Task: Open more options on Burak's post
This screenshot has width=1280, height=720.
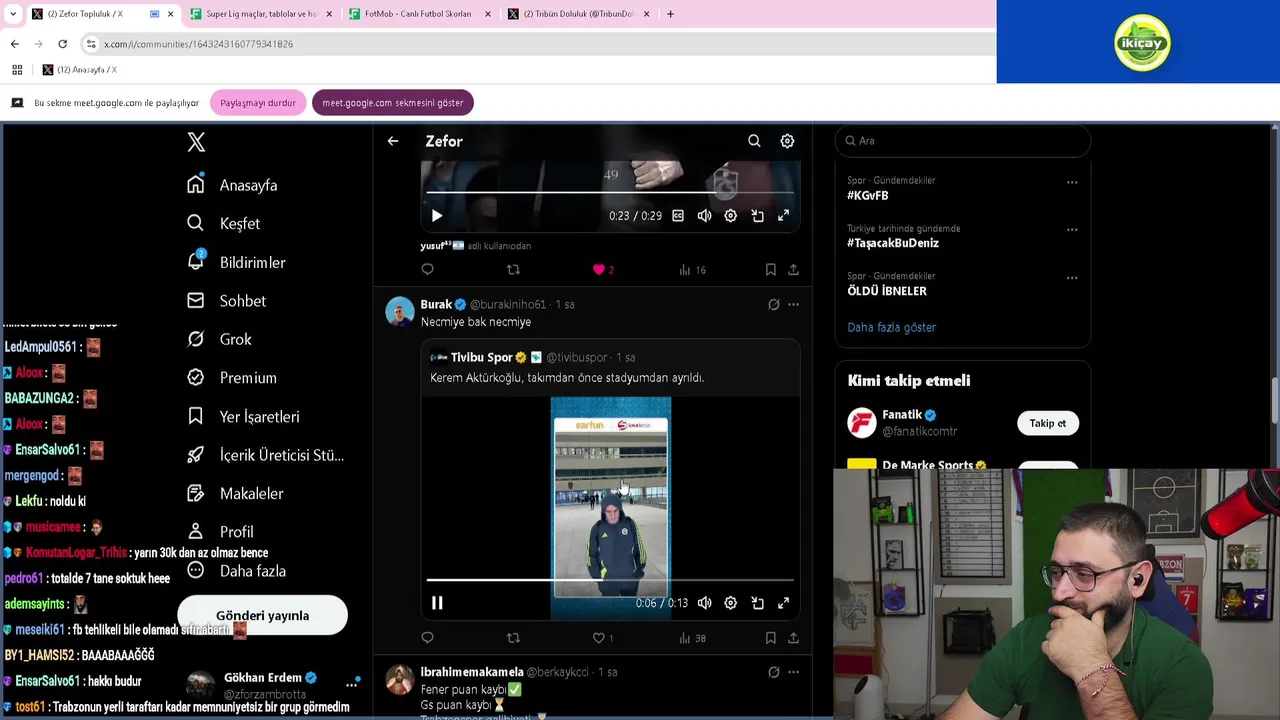Action: pyautogui.click(x=793, y=304)
